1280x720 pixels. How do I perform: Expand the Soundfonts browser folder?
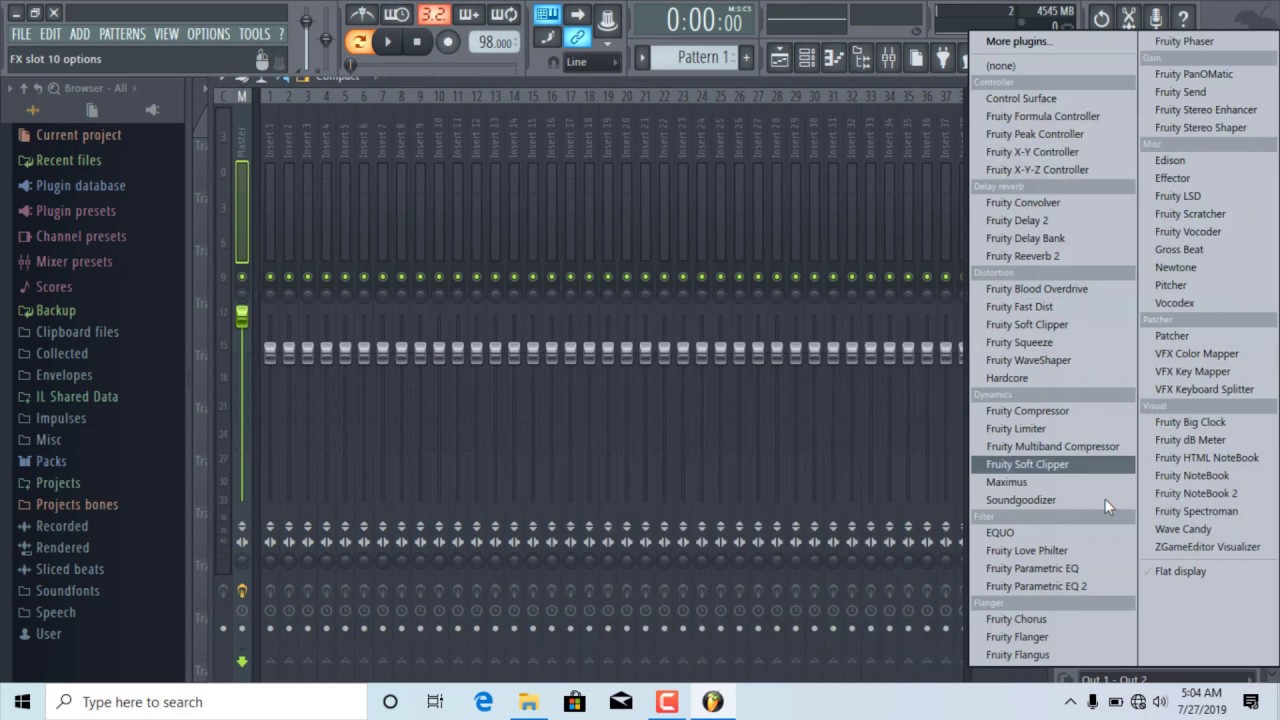tap(68, 591)
